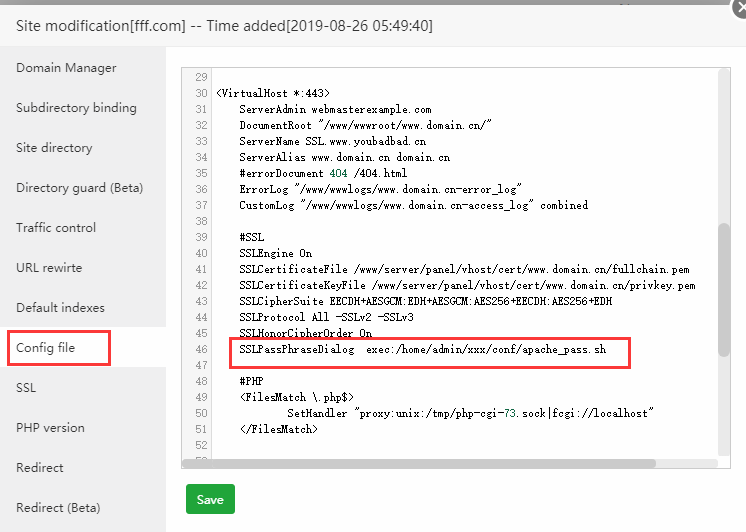Click the SetHandler proxy:unix line
This screenshot has width=746, height=532.
point(471,414)
